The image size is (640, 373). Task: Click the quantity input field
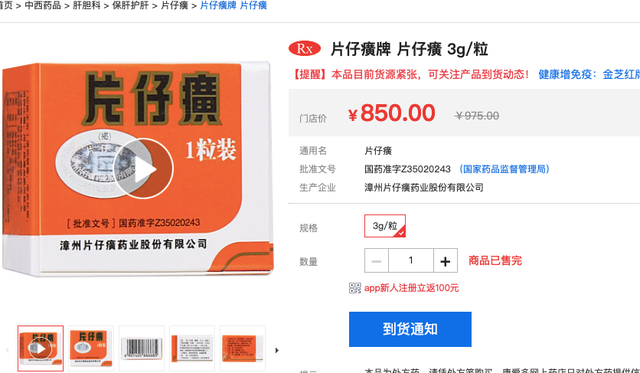tap(411, 261)
